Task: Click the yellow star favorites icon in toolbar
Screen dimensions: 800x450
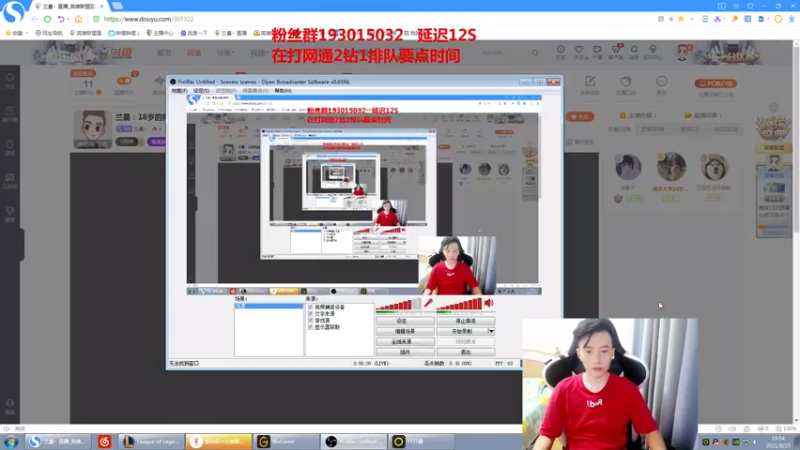Action: 681,19
